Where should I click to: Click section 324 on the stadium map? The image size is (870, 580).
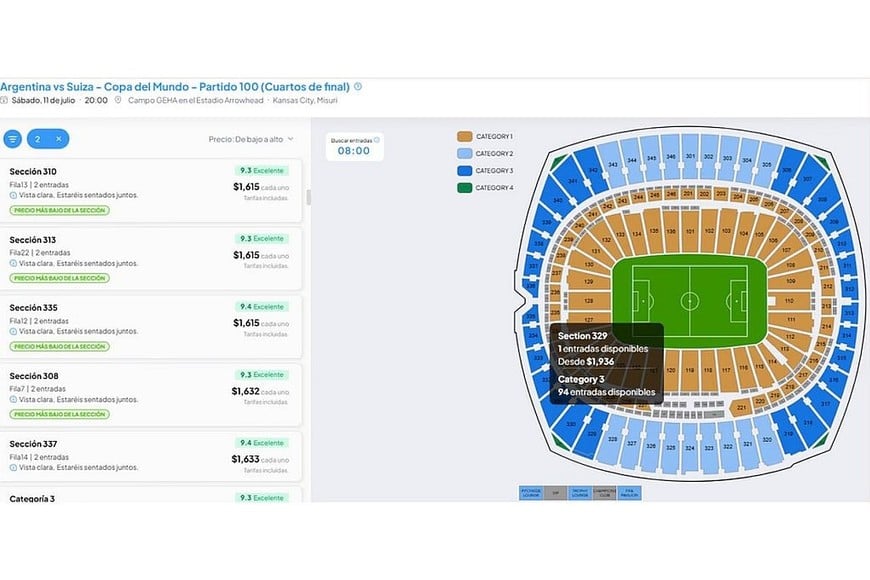[690, 447]
